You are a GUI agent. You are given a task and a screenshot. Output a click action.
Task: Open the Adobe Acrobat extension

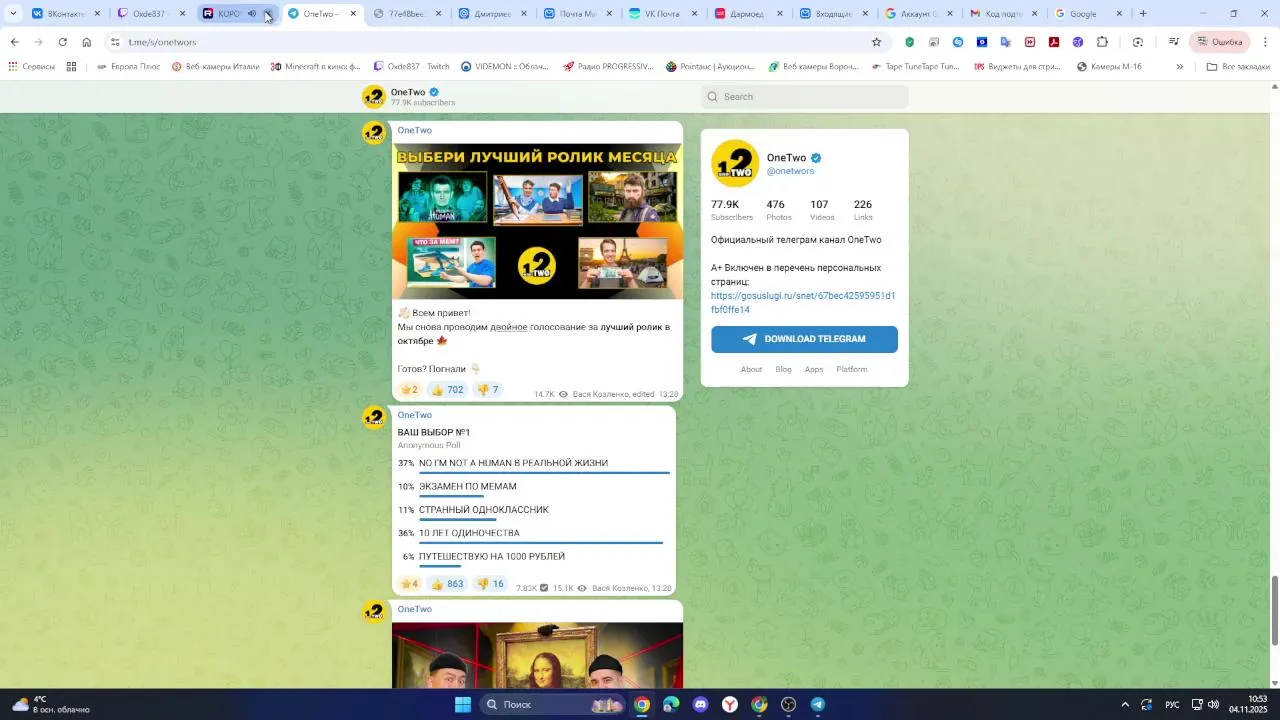(x=1054, y=42)
